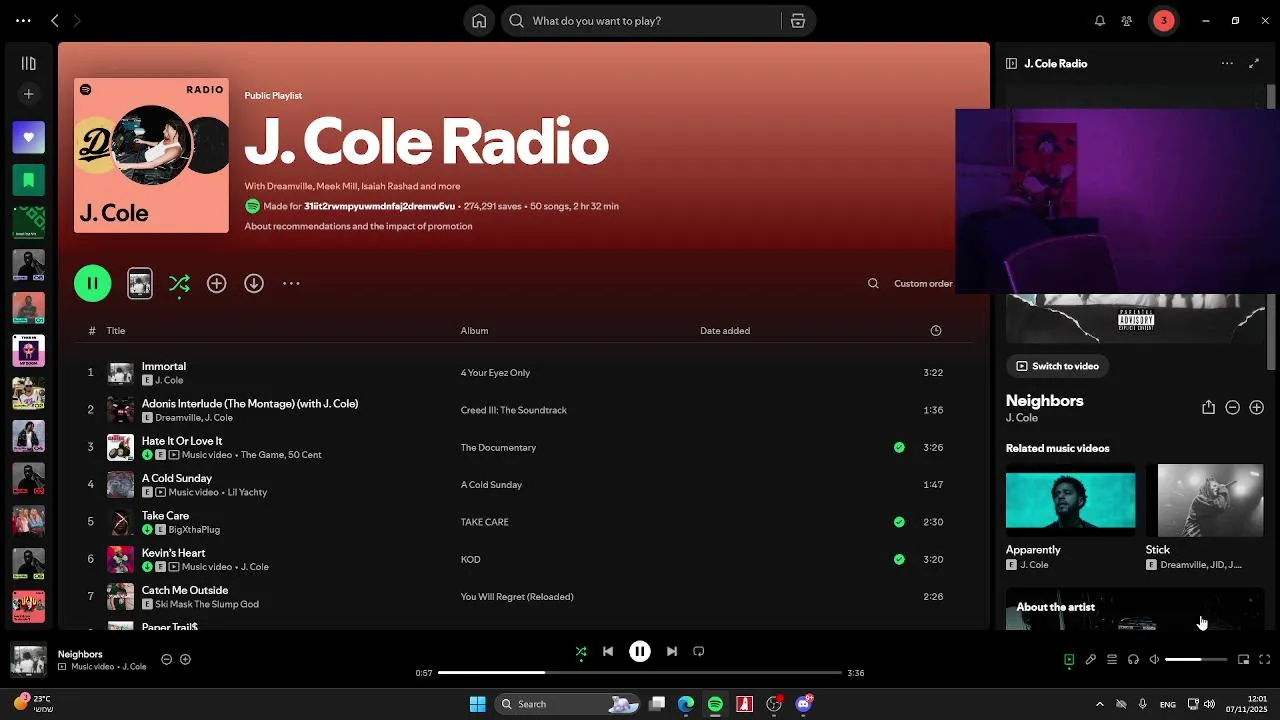1280x720 pixels.
Task: Save J. Cole Radio to Your Library
Action: pyautogui.click(x=216, y=284)
